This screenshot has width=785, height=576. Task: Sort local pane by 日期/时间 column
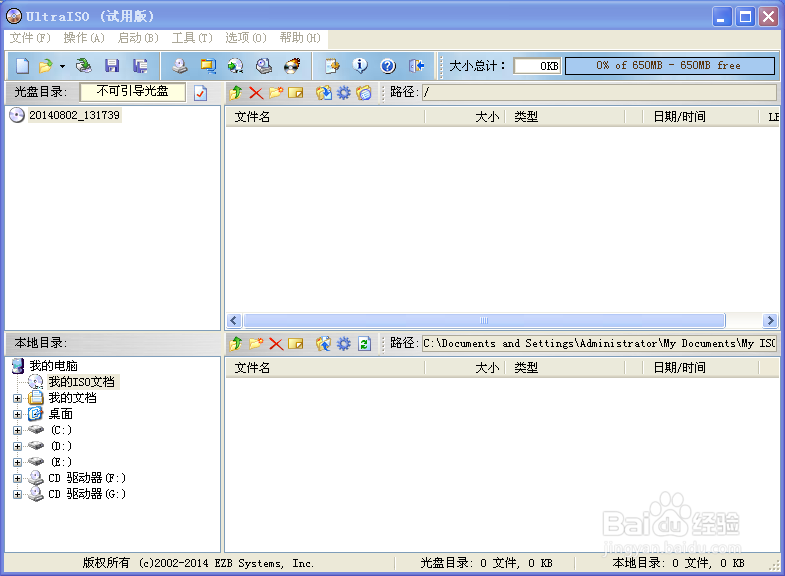pos(700,368)
